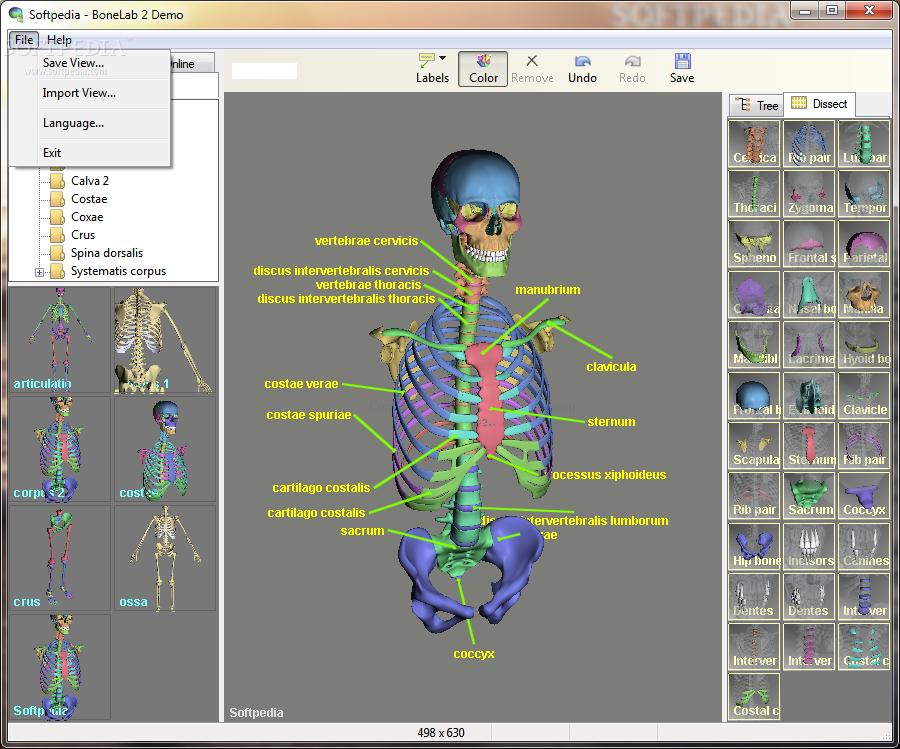Image resolution: width=900 pixels, height=749 pixels.
Task: Select the Zygomatic bone dissect icon
Action: (x=809, y=193)
